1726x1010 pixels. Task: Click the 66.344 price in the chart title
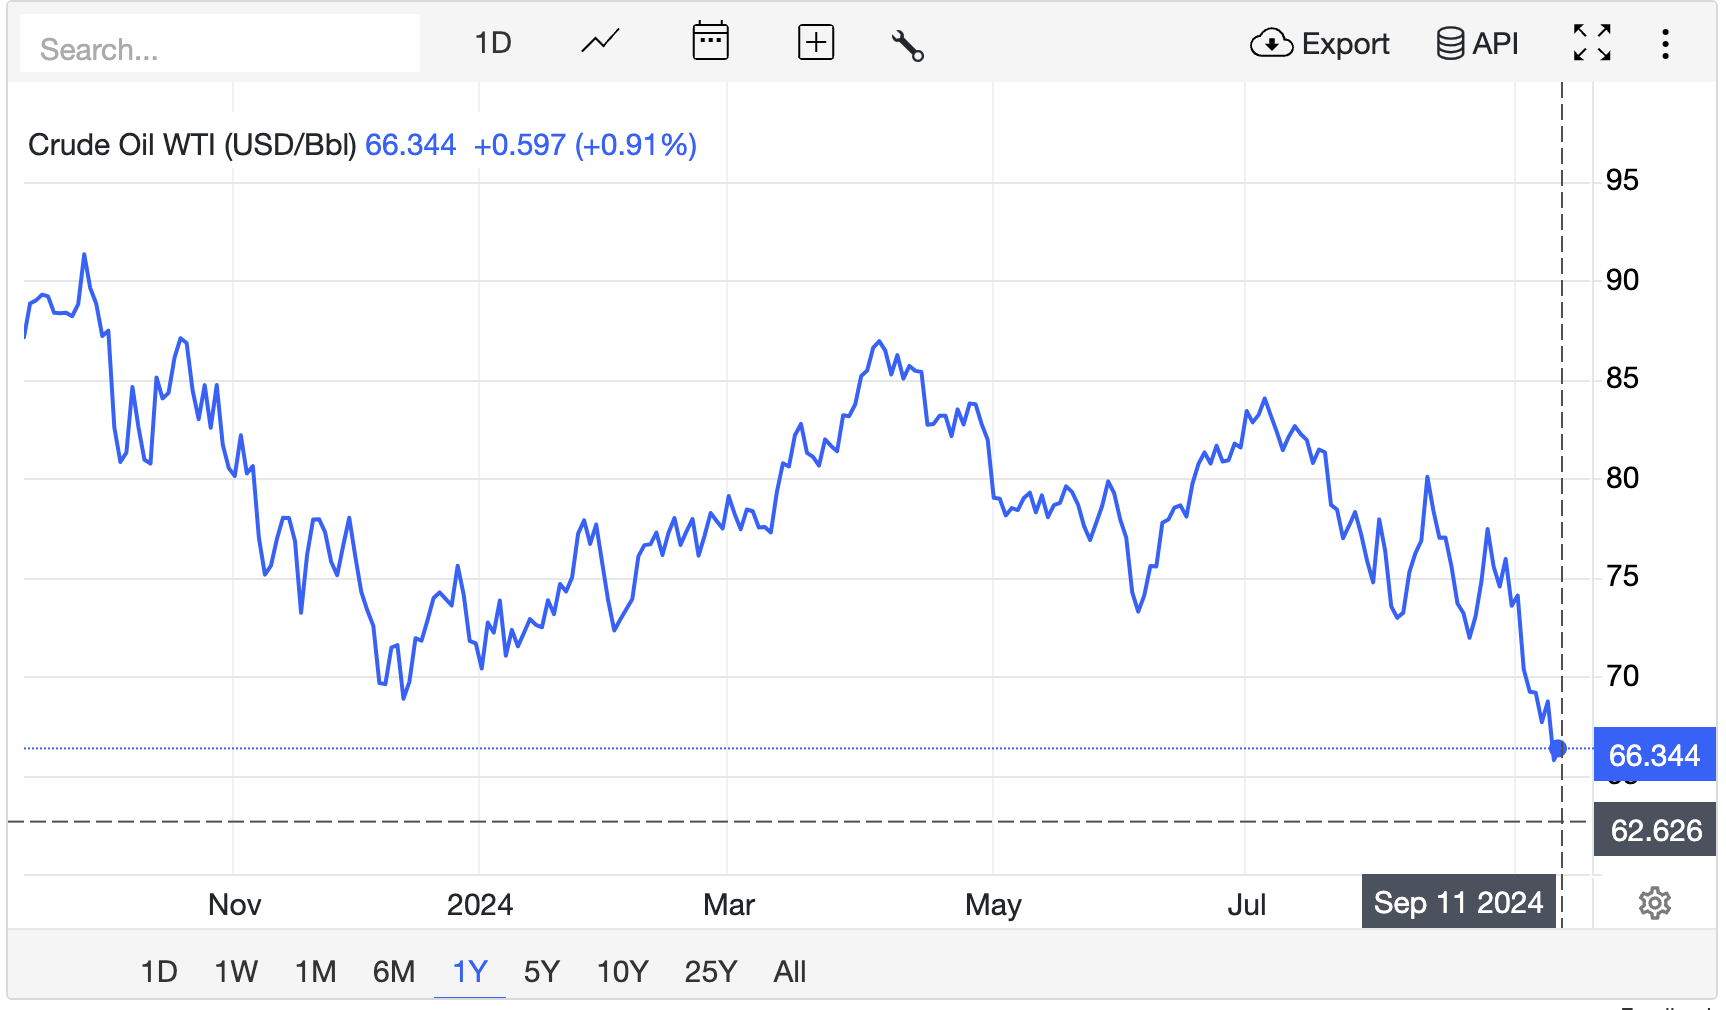(x=410, y=145)
